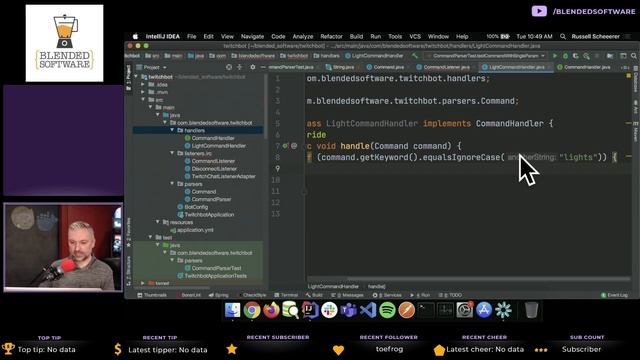The width and height of the screenshot is (640, 360).
Task: Hide the Project panel with minus icon
Action: [263, 67]
